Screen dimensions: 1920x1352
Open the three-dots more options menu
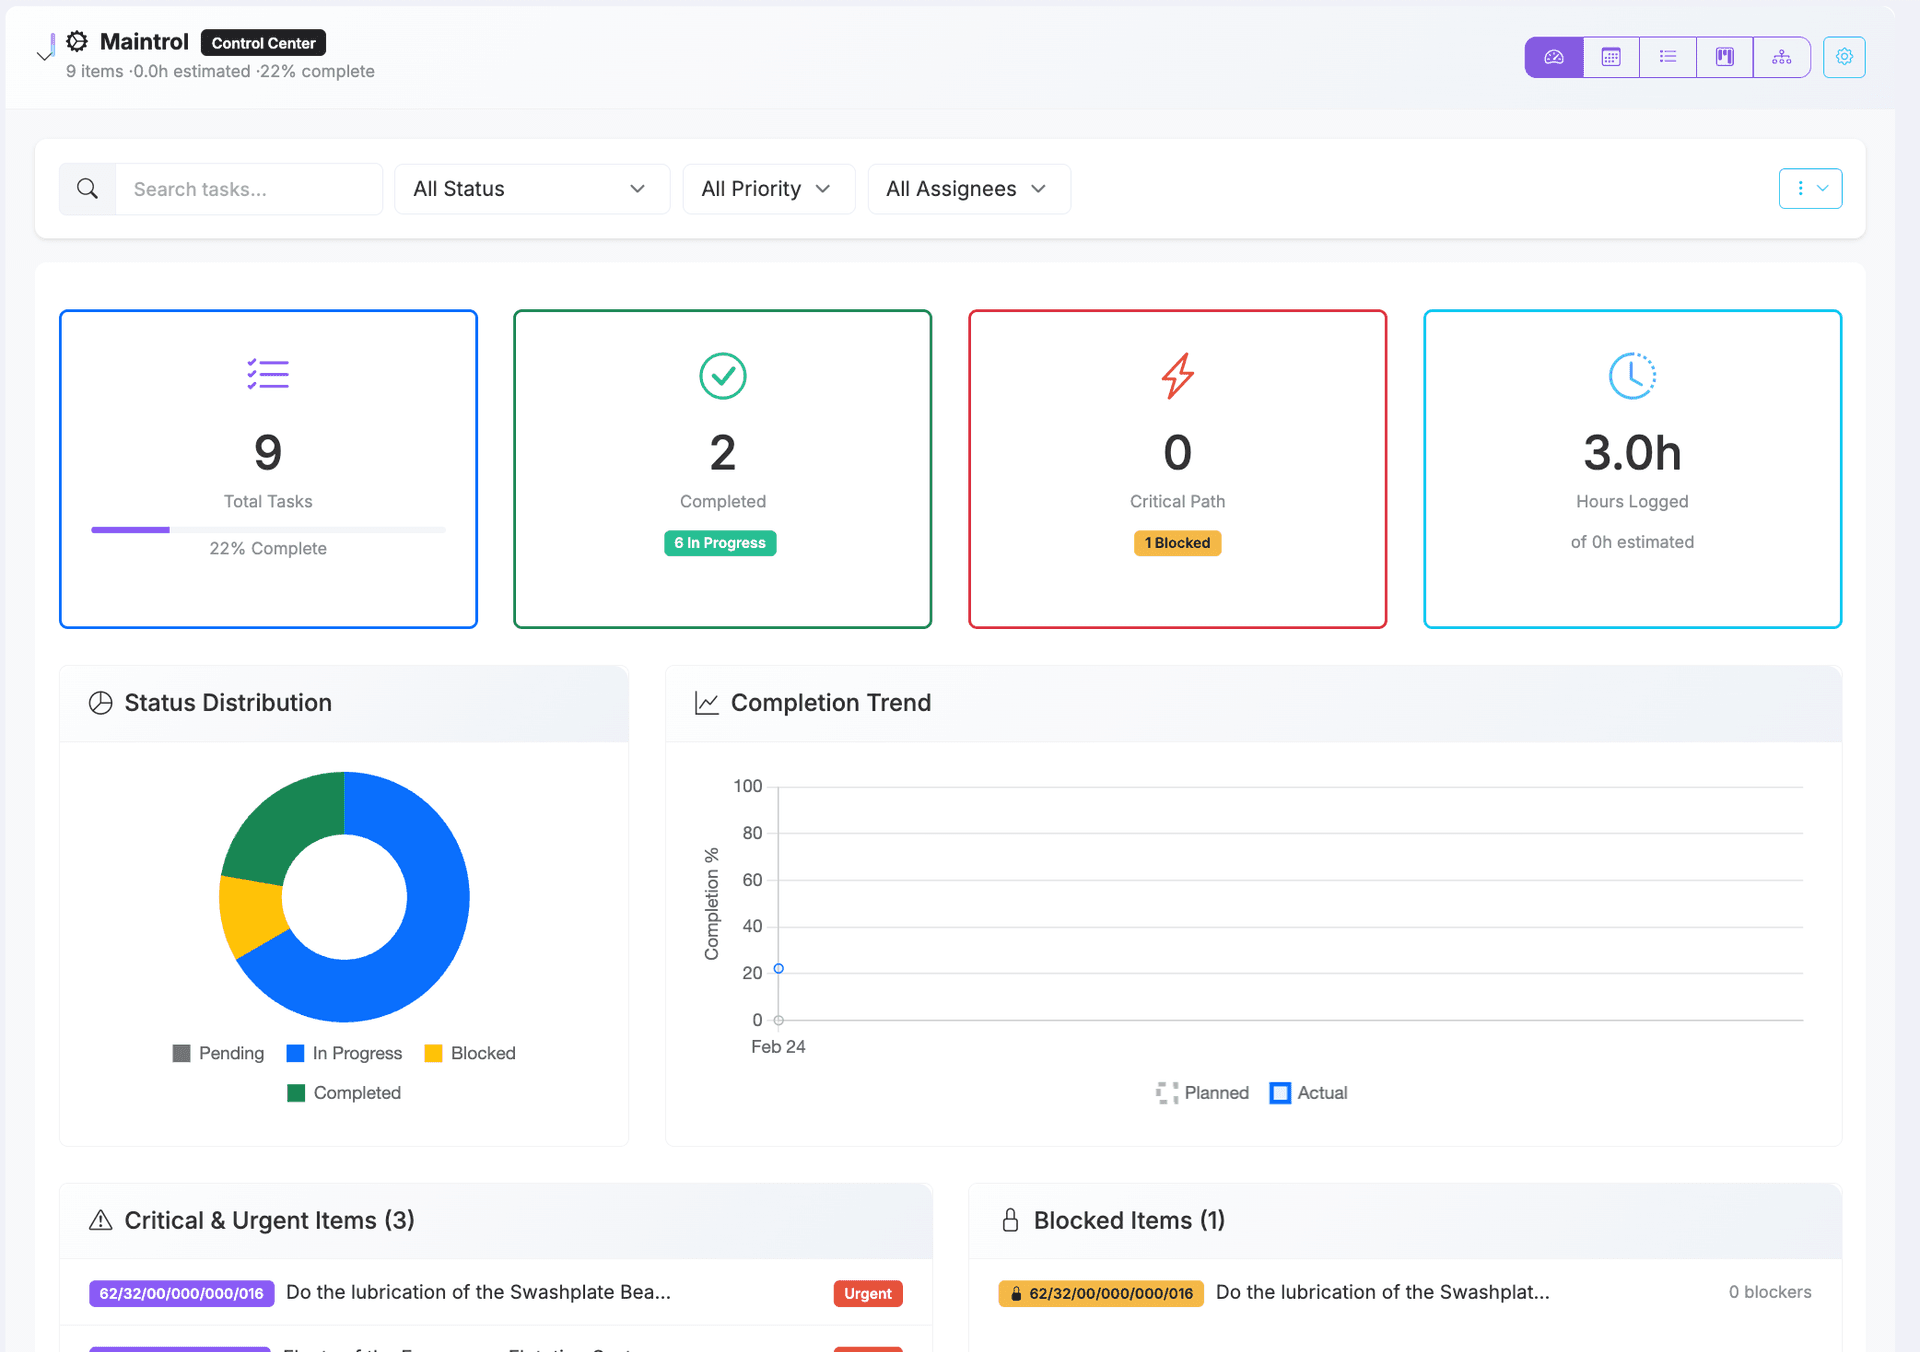point(1809,189)
